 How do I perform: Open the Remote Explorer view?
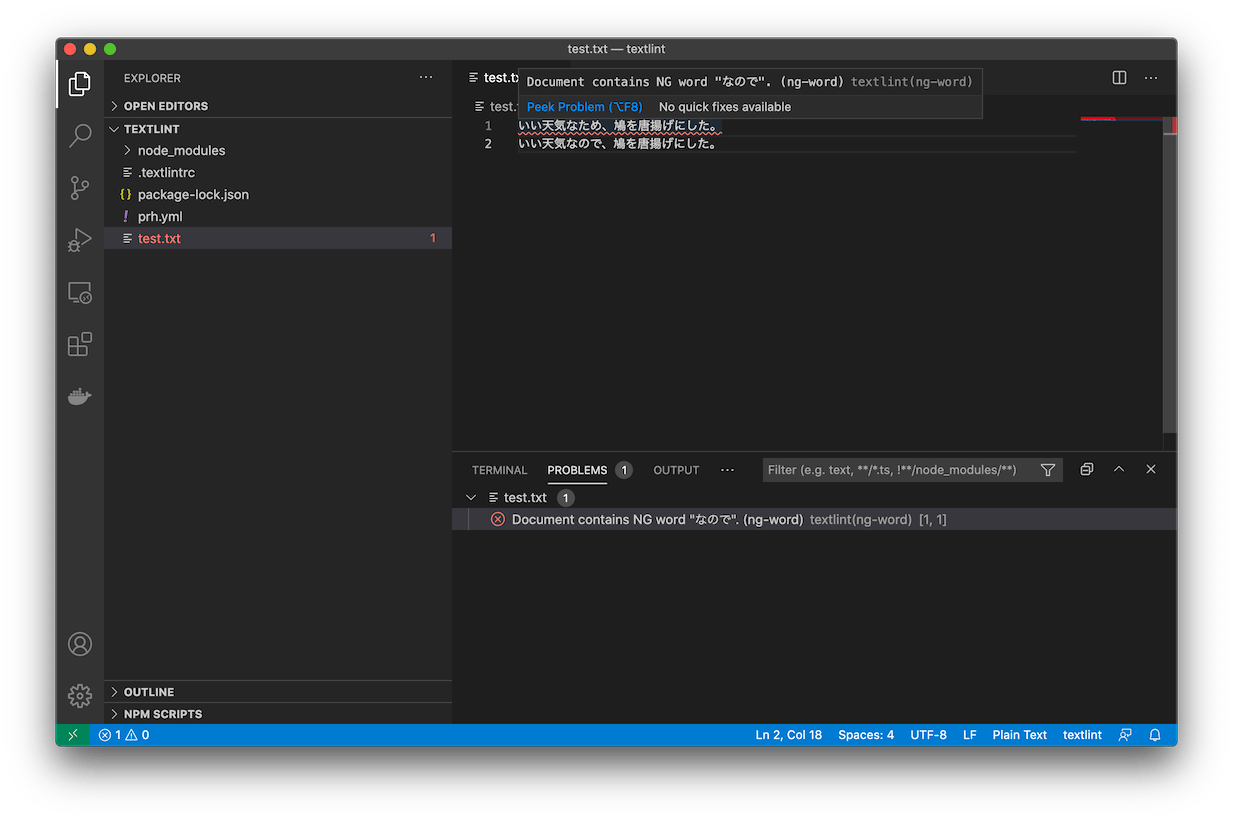click(x=80, y=293)
